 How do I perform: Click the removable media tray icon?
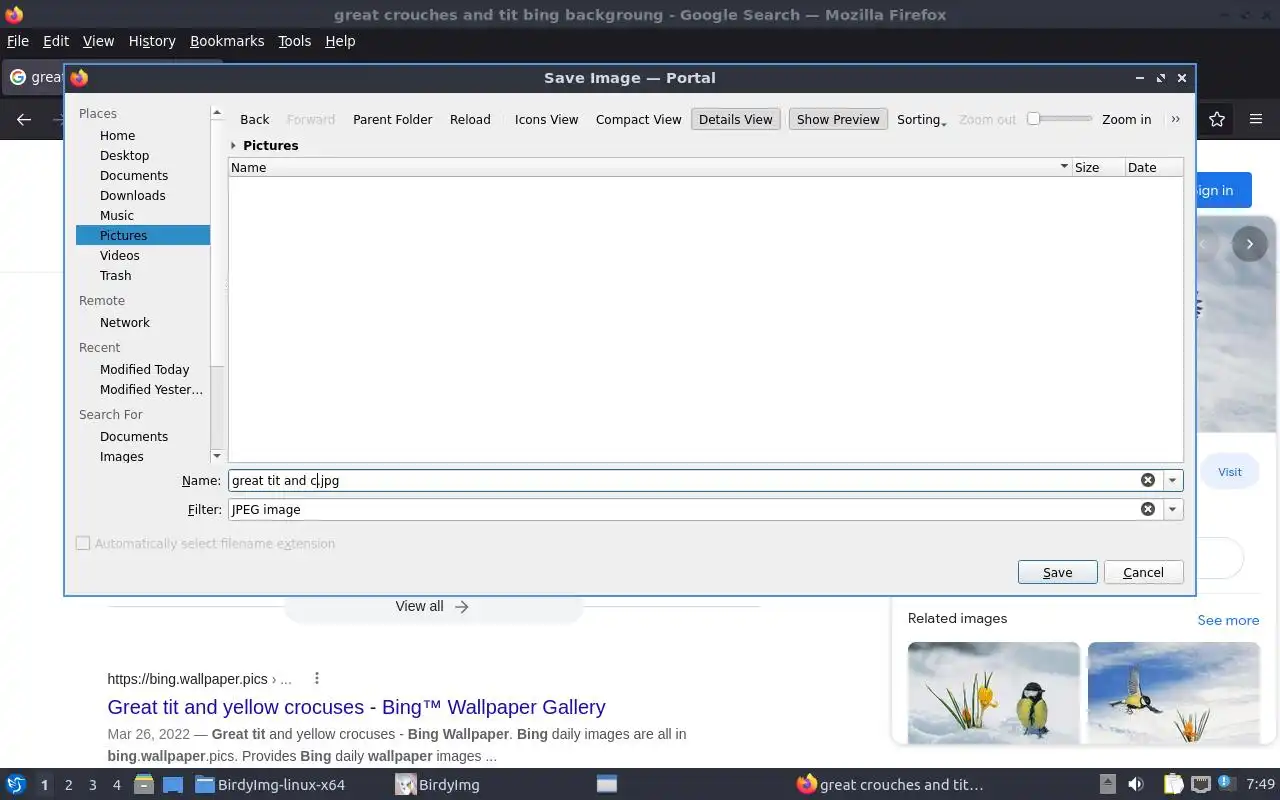click(x=1107, y=785)
